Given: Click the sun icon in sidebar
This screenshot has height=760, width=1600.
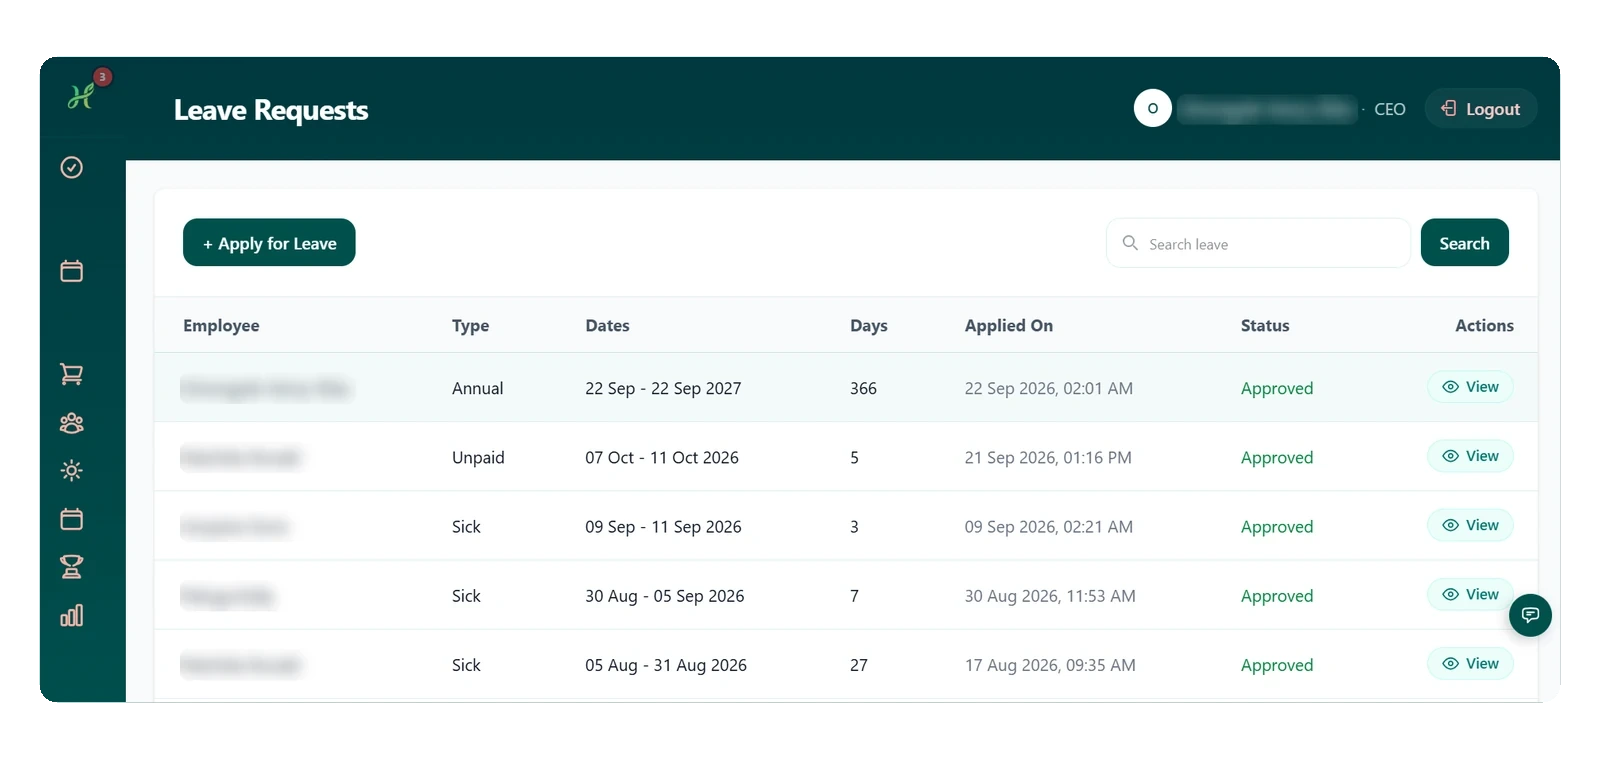Looking at the screenshot, I should (x=72, y=470).
